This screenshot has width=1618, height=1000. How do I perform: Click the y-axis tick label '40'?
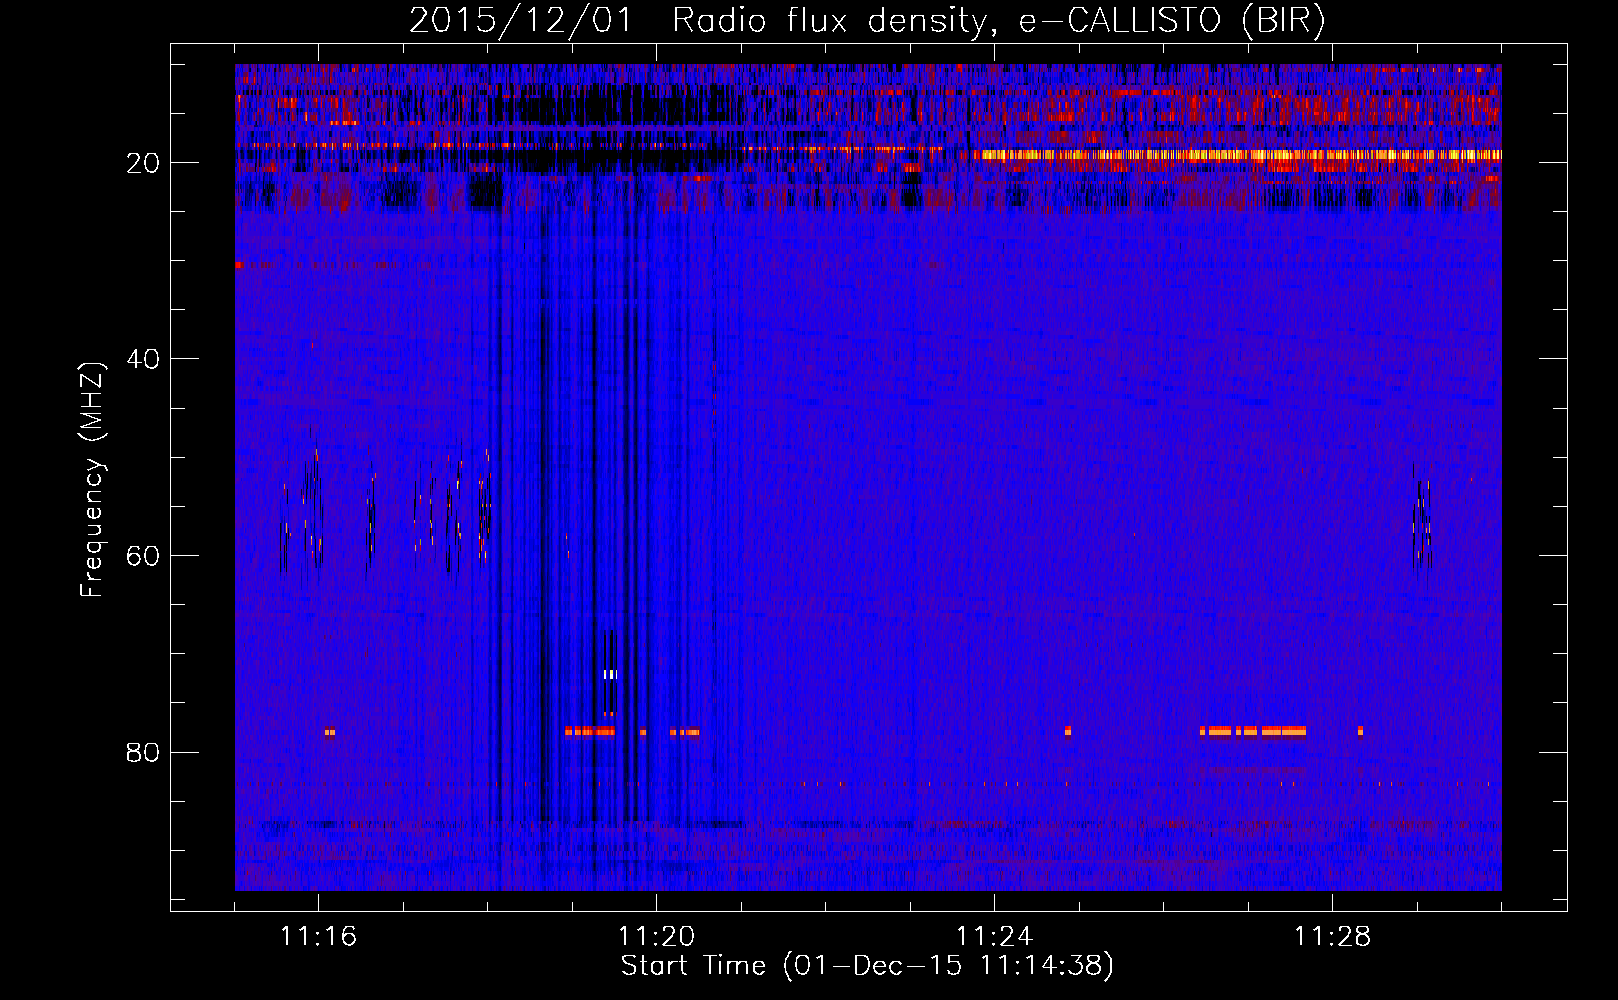pos(143,359)
